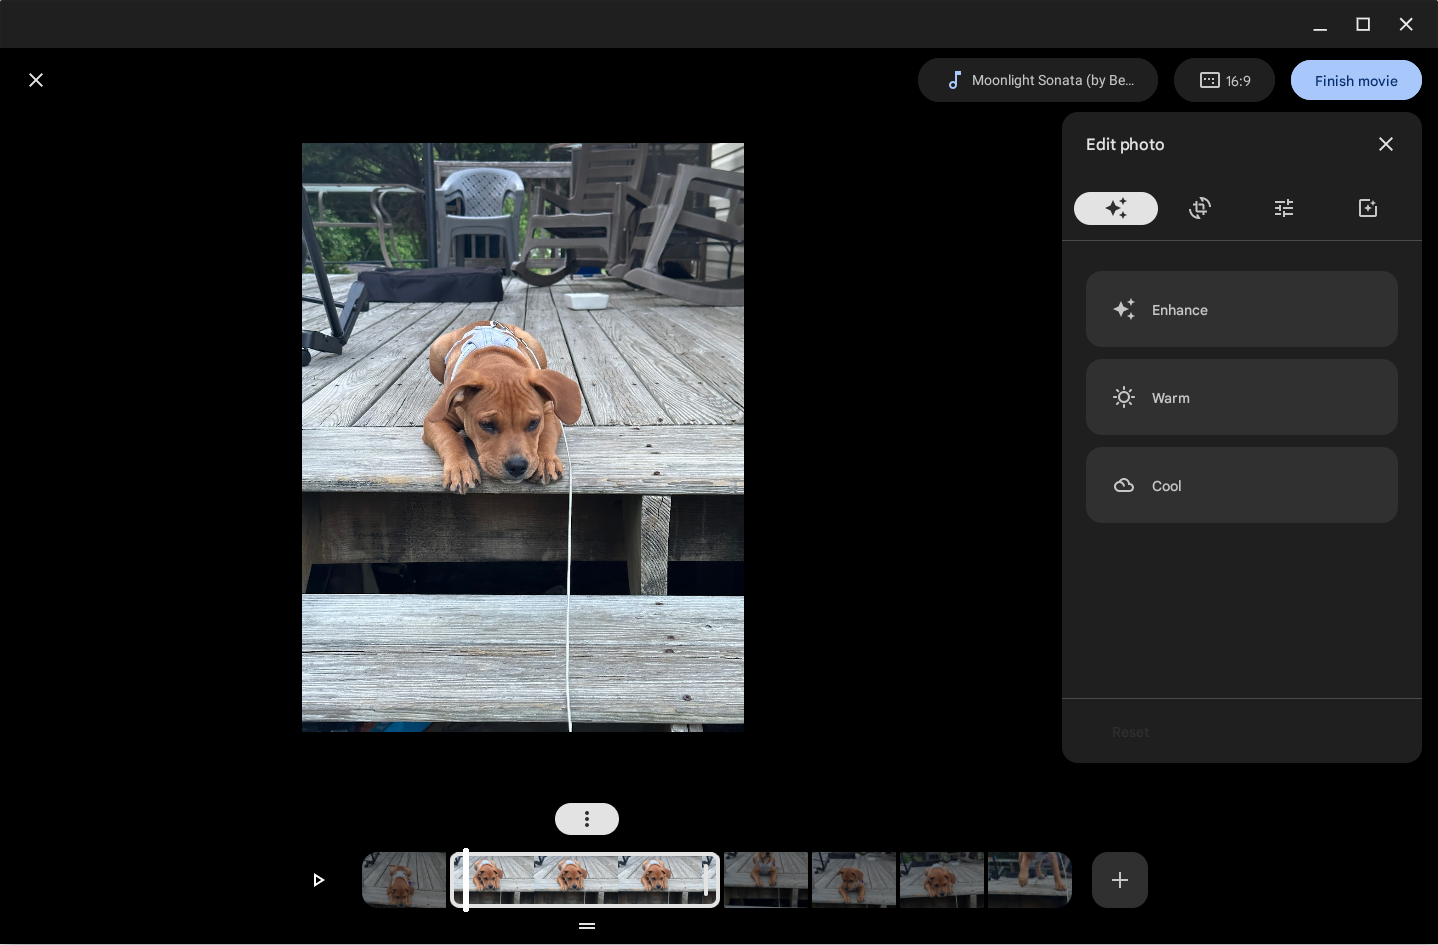This screenshot has height=945, width=1438.
Task: Select the fourth timeline clip thumbnail
Action: (854, 880)
